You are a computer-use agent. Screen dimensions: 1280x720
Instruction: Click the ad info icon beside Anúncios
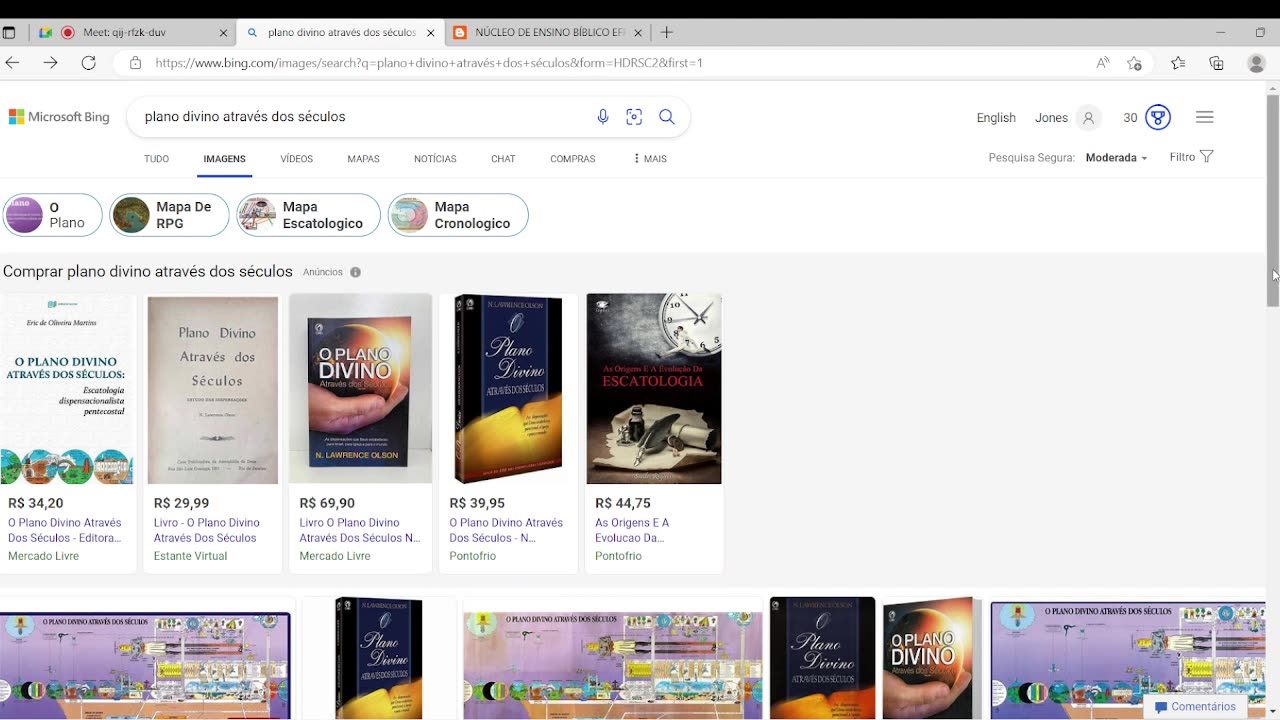click(355, 272)
